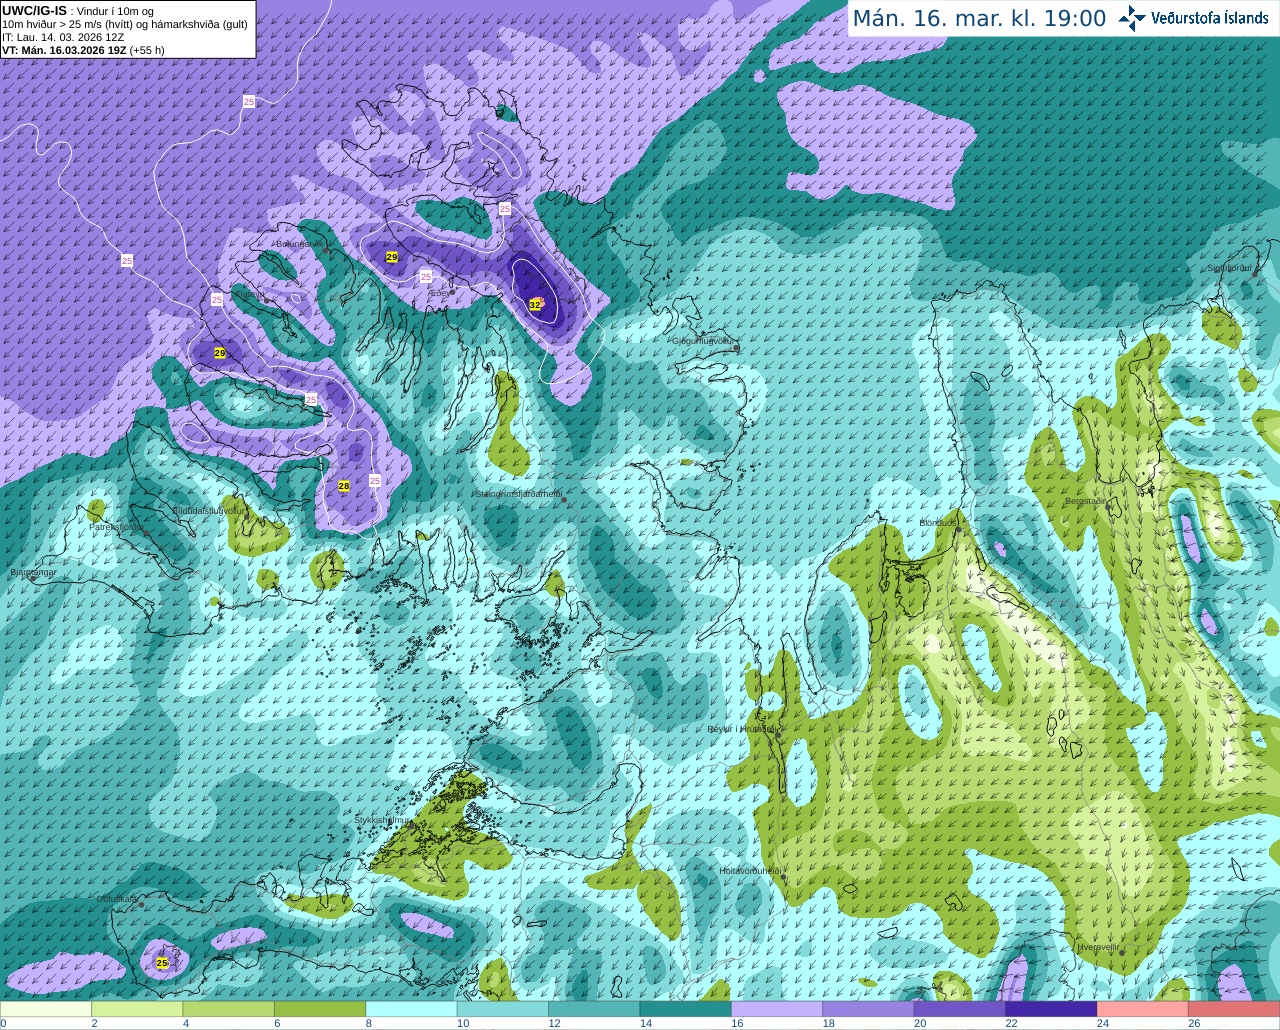Pick the light green 2–4 m/s legend swatch
Viewport: 1280px width, 1030px height.
pos(137,1009)
